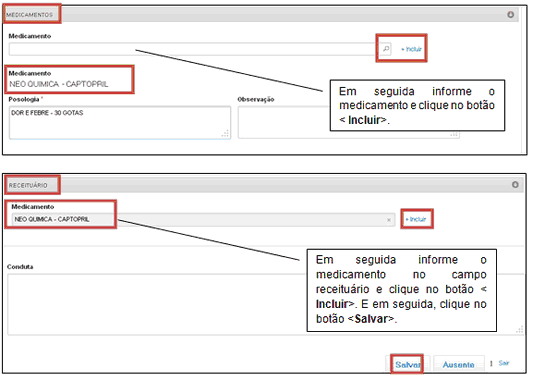The height and width of the screenshot is (381, 533).
Task: Open the MEDICAMENTOS section header tab
Action: click(30, 15)
